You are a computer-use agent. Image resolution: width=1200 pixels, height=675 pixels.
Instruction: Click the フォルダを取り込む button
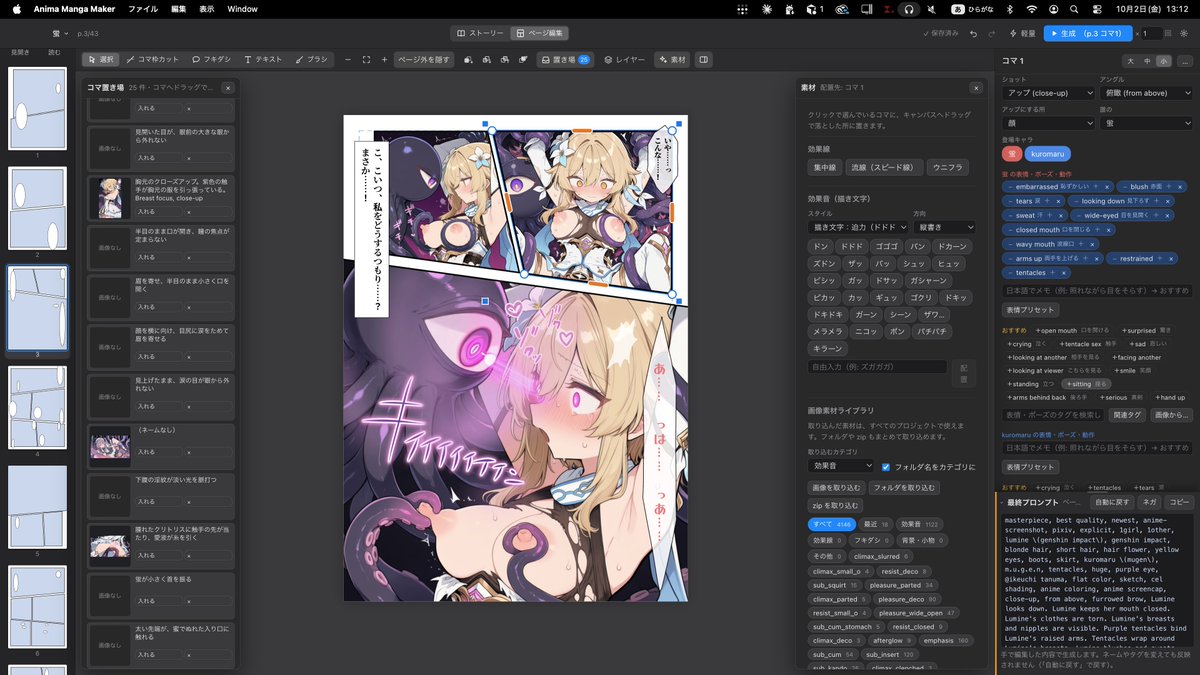[x=904, y=487]
